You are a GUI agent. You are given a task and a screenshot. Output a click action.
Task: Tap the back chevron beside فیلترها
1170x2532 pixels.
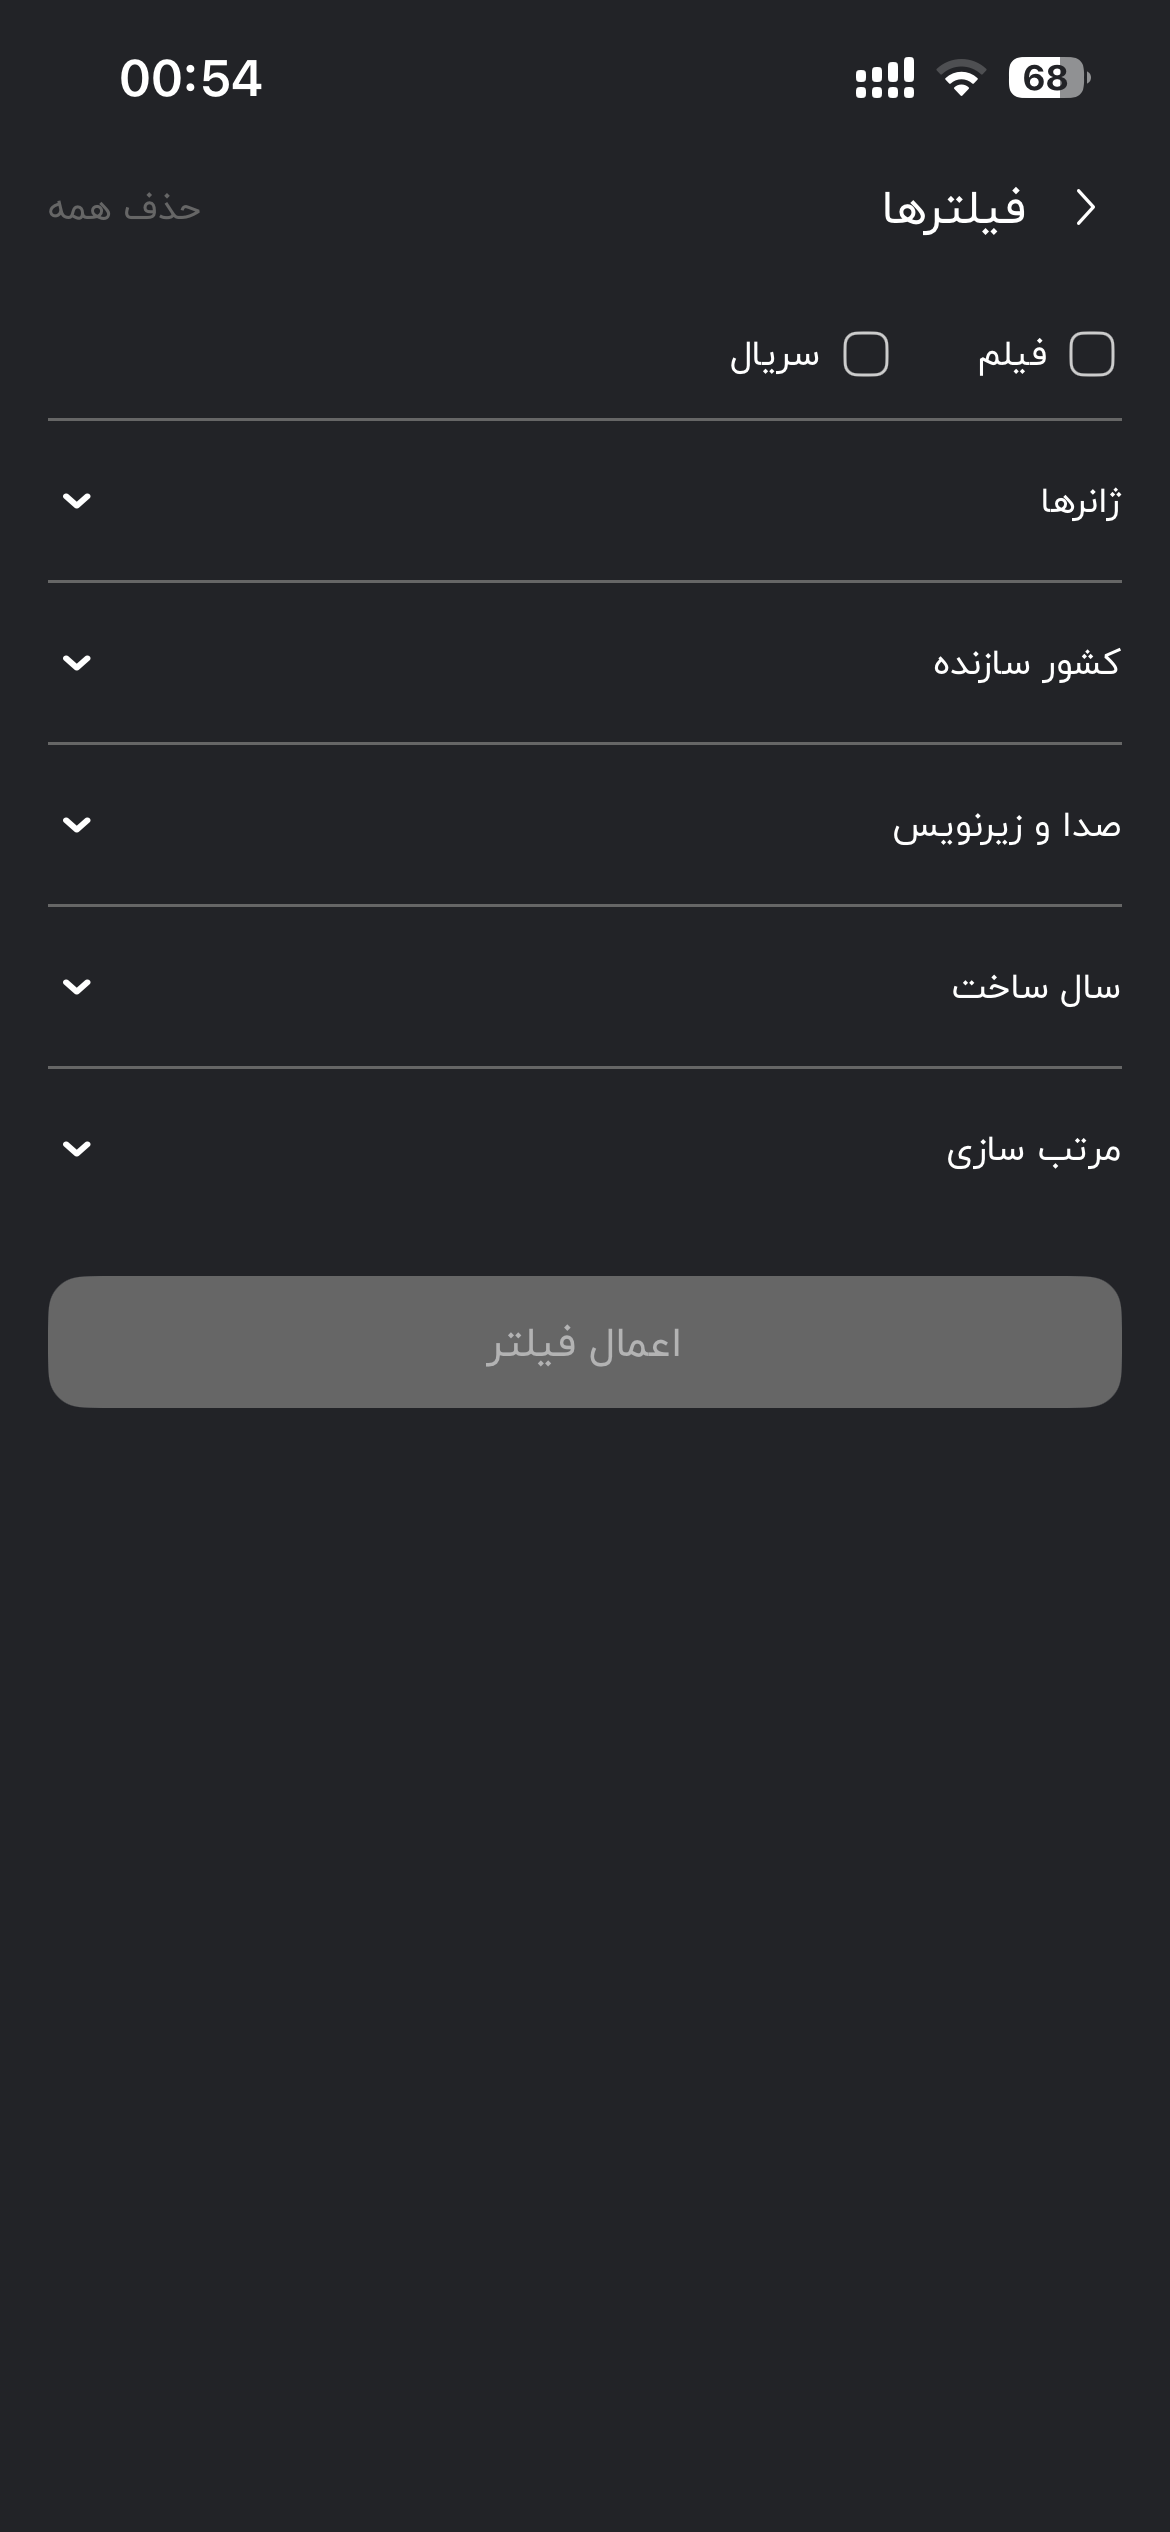click(1086, 208)
